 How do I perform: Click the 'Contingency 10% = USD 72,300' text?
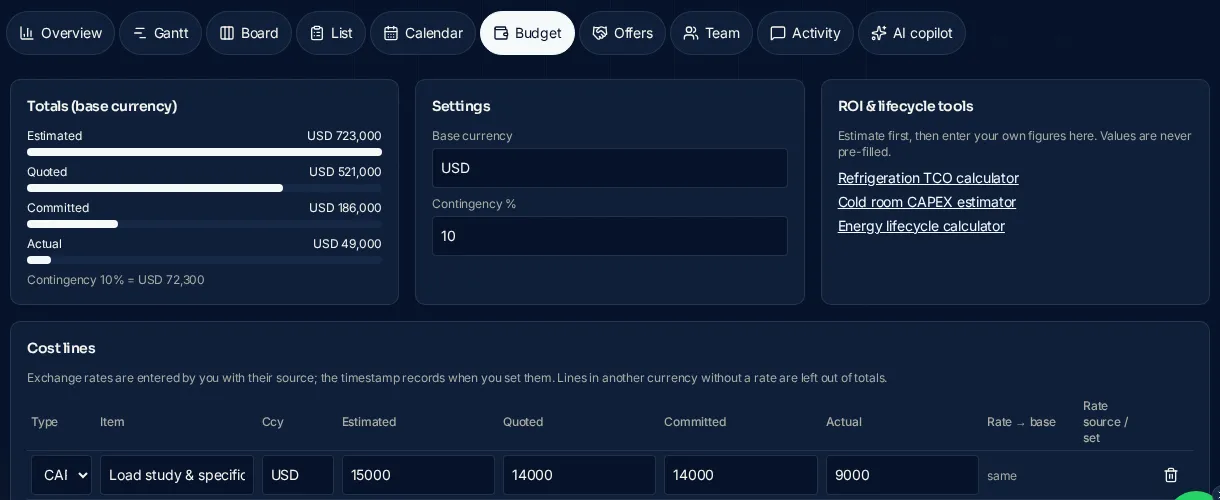116,280
